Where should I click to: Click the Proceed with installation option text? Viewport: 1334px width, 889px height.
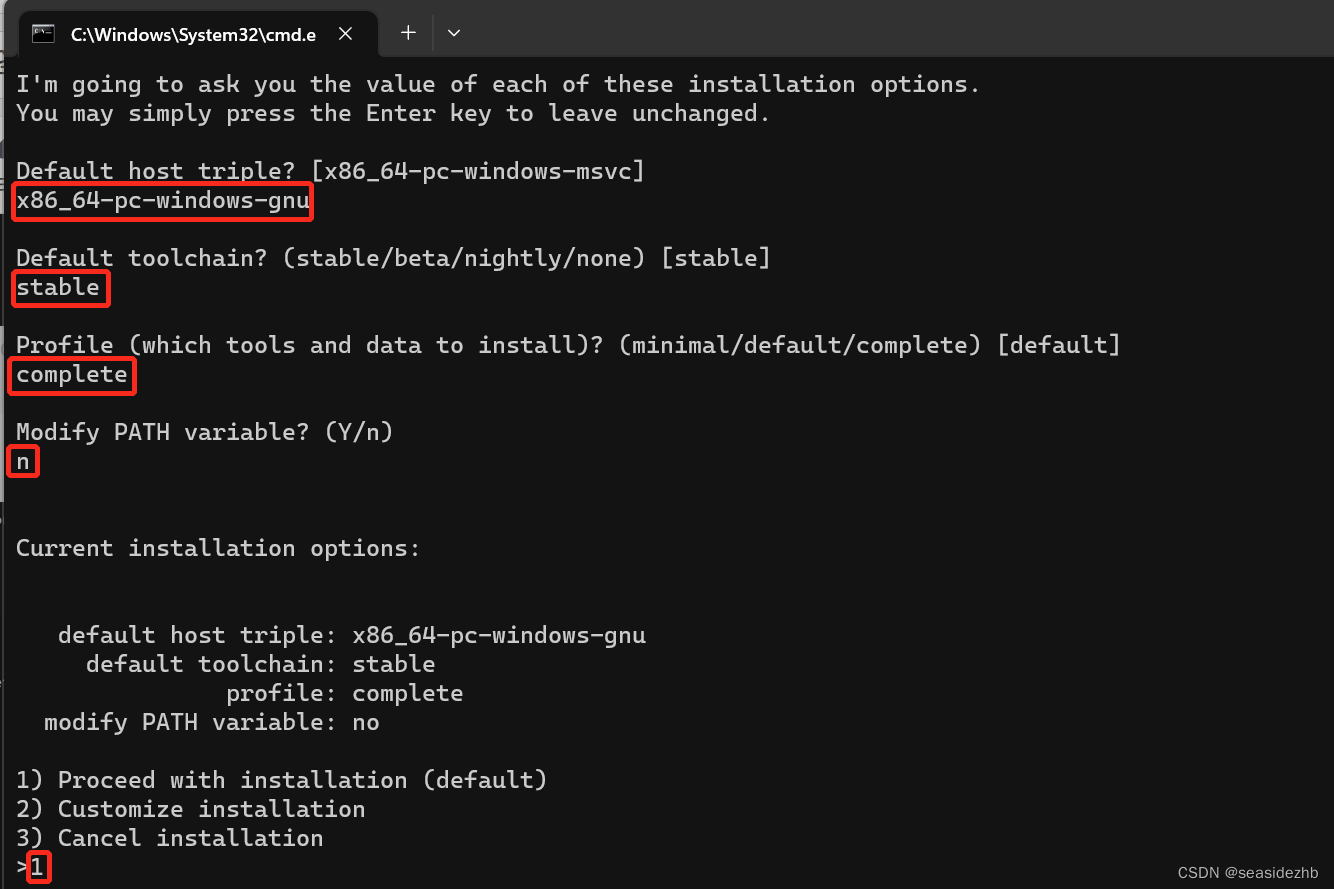coord(280,779)
